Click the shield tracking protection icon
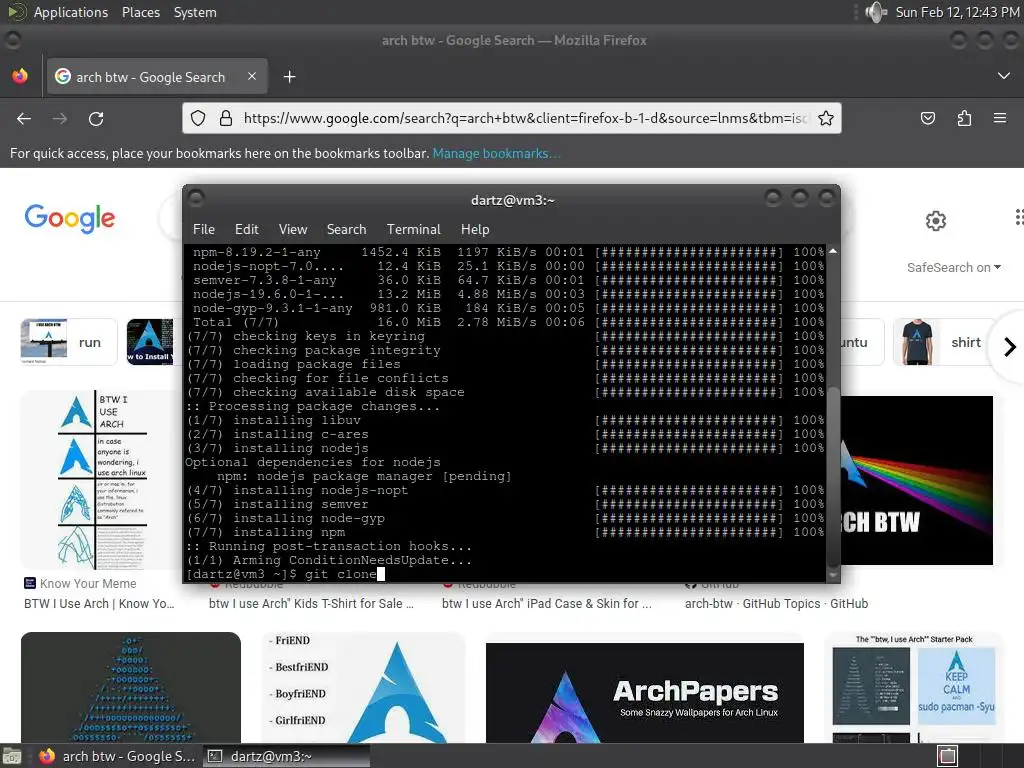This screenshot has height=768, width=1024. (x=198, y=118)
